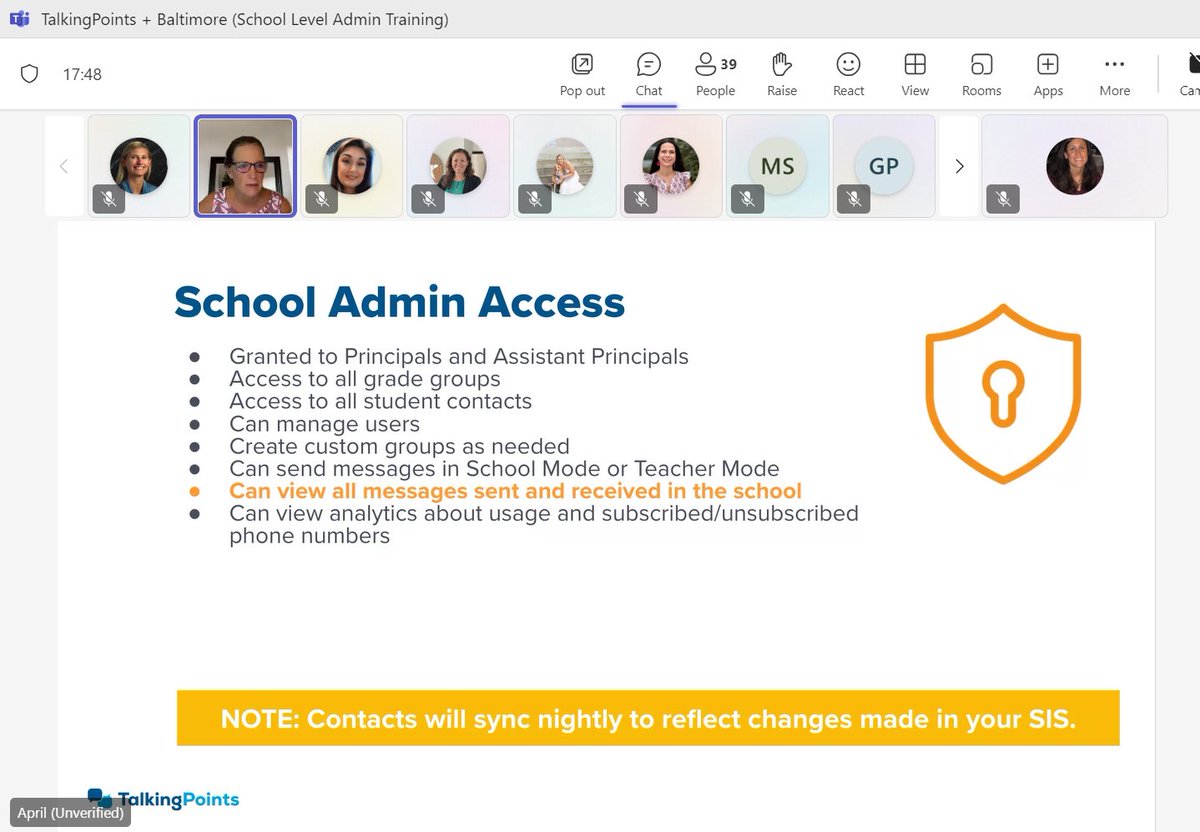Image resolution: width=1200 pixels, height=832 pixels.
Task: Click 'Can manage users' bullet
Action: pos(325,424)
